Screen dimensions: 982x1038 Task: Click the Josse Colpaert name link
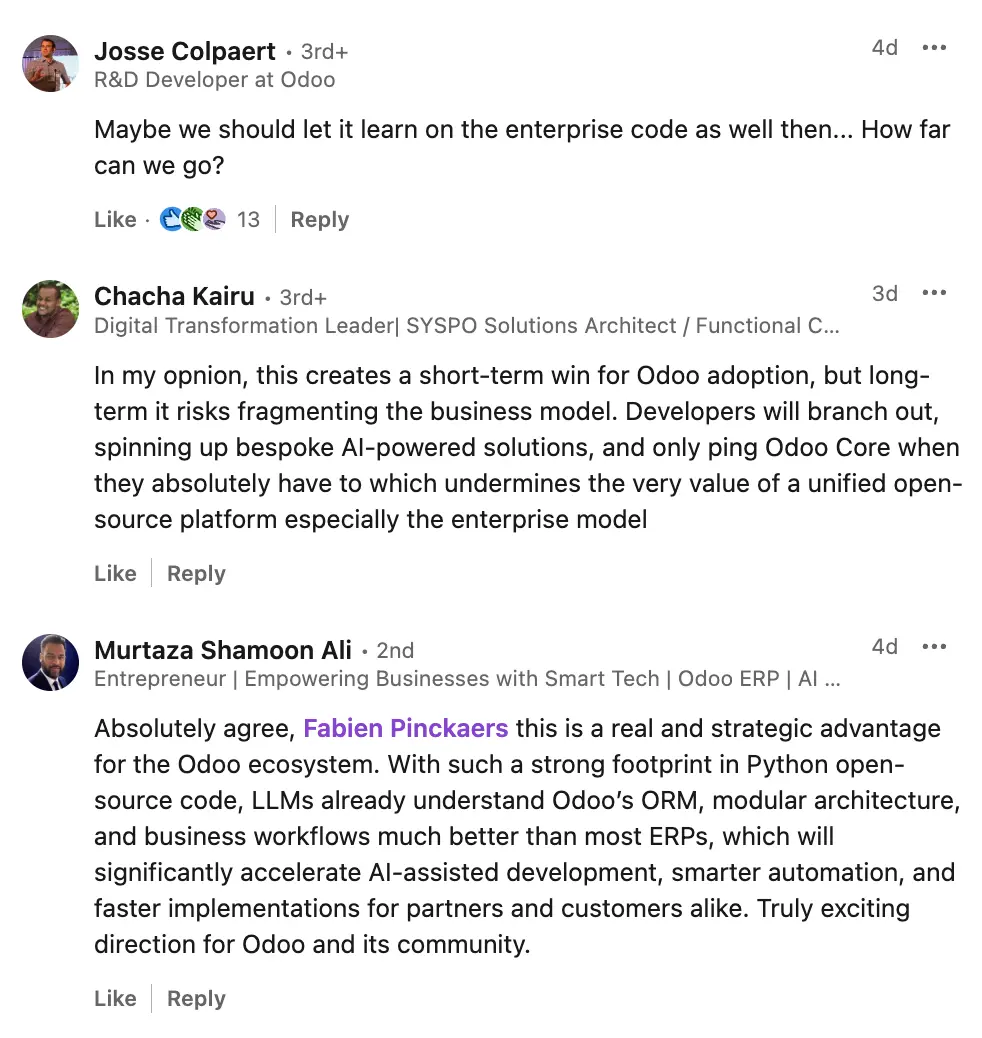[x=185, y=51]
